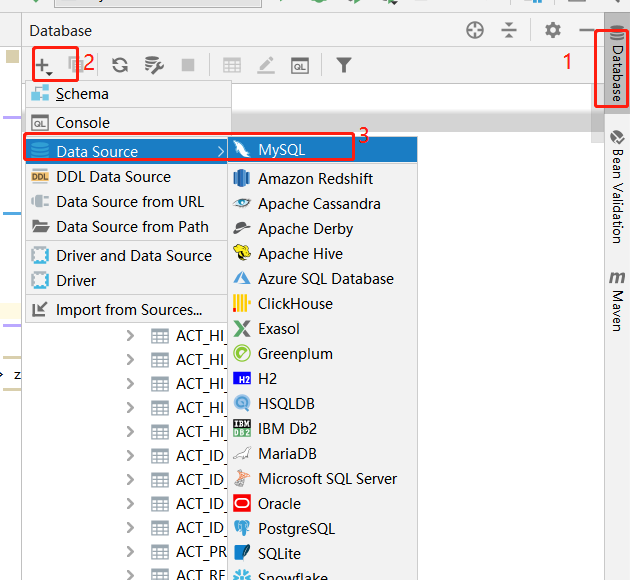Select IBM Db2 data source
Viewport: 630px width, 580px height.
click(323, 429)
